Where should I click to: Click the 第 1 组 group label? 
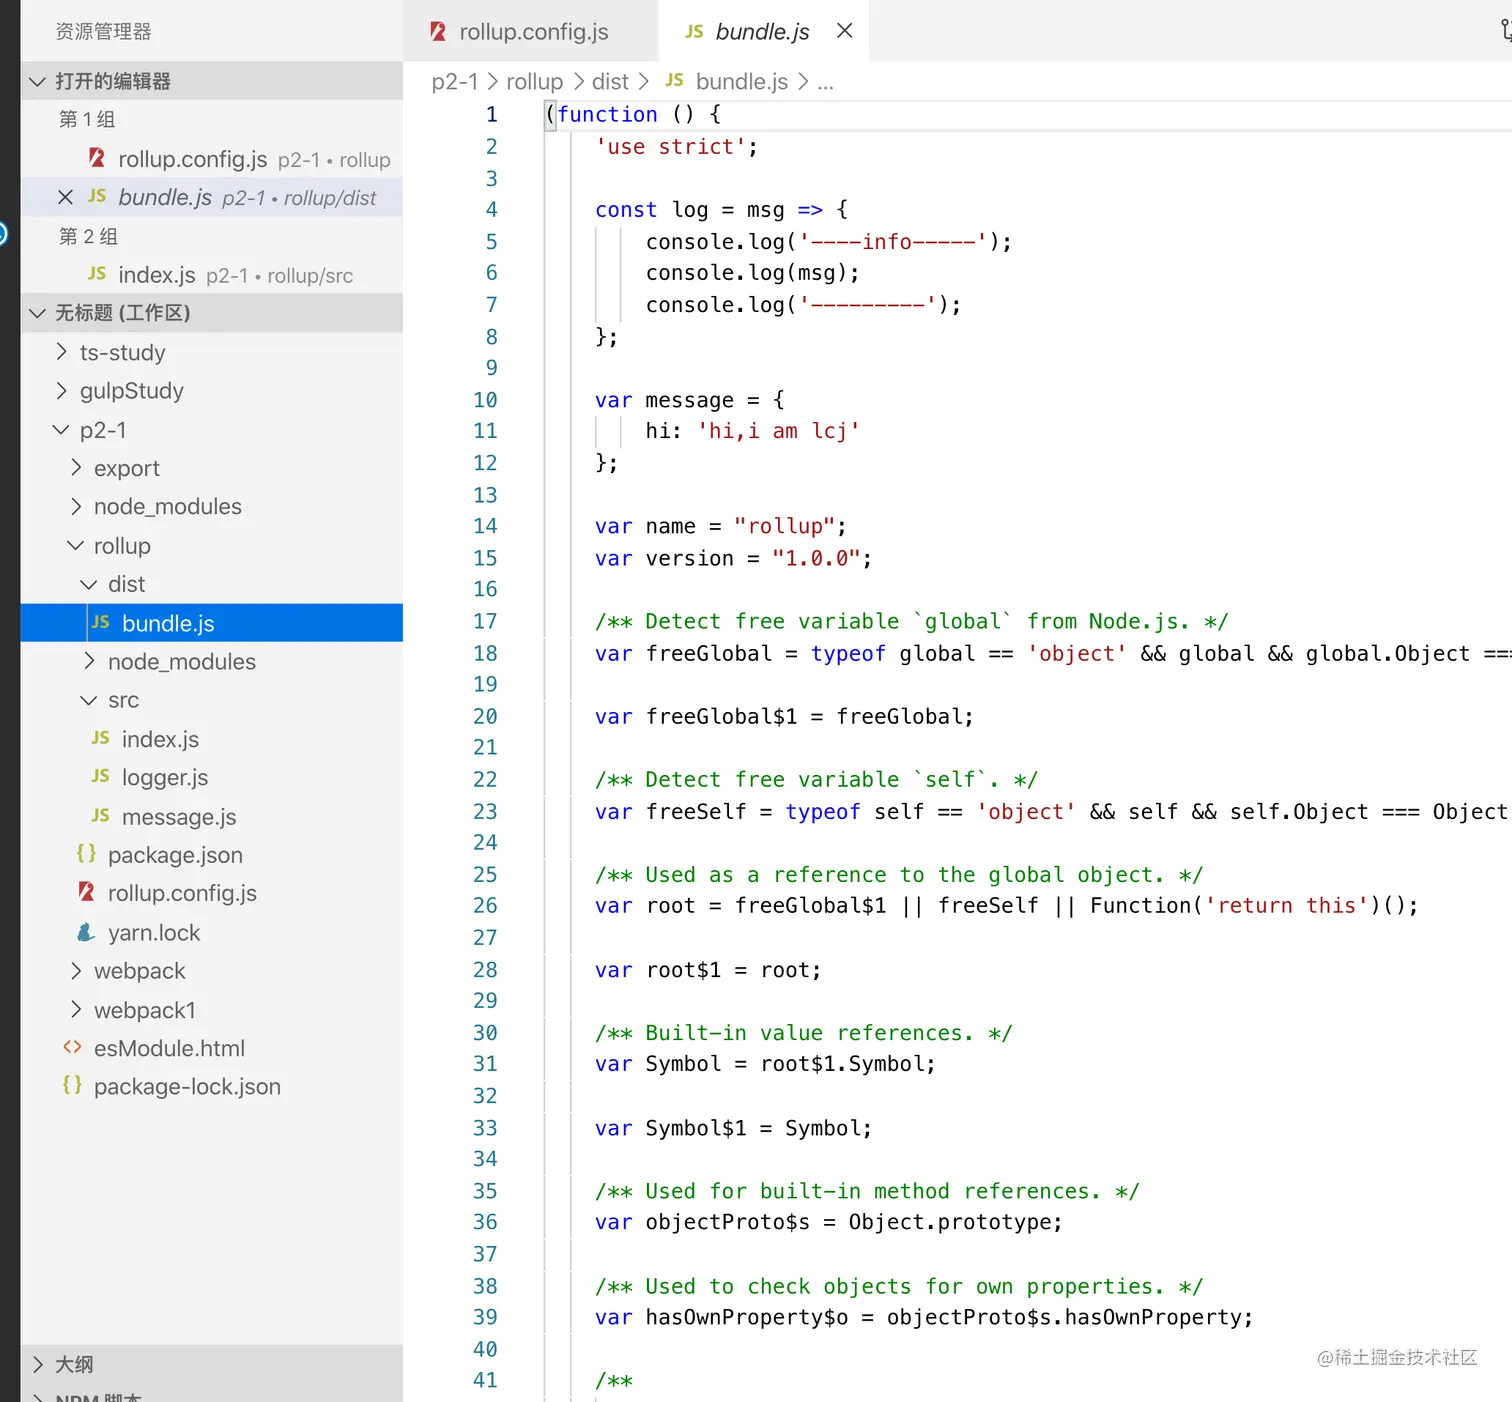pos(88,119)
